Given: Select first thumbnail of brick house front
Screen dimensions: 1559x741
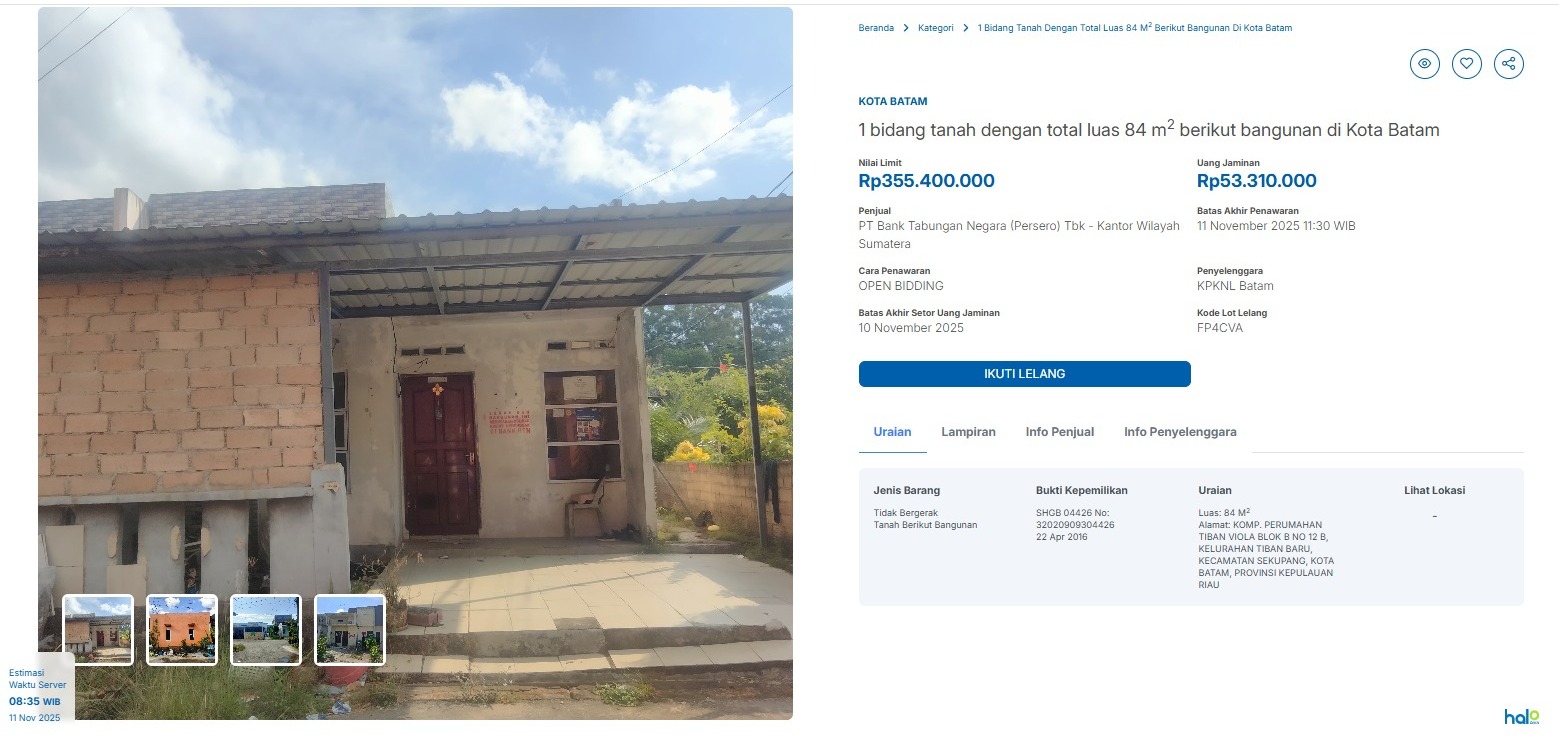Looking at the screenshot, I should pos(98,630).
